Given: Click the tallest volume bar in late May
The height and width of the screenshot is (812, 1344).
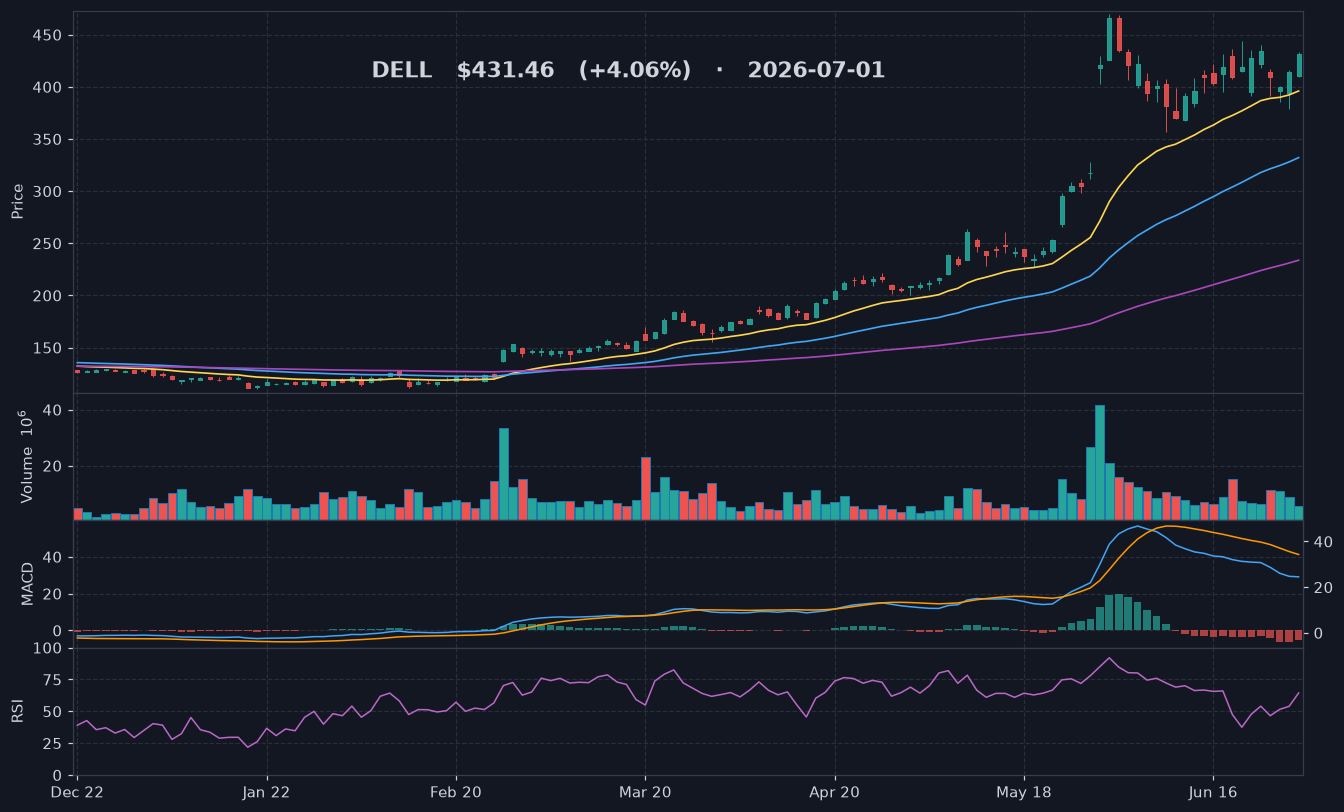Looking at the screenshot, I should coord(1100,462).
